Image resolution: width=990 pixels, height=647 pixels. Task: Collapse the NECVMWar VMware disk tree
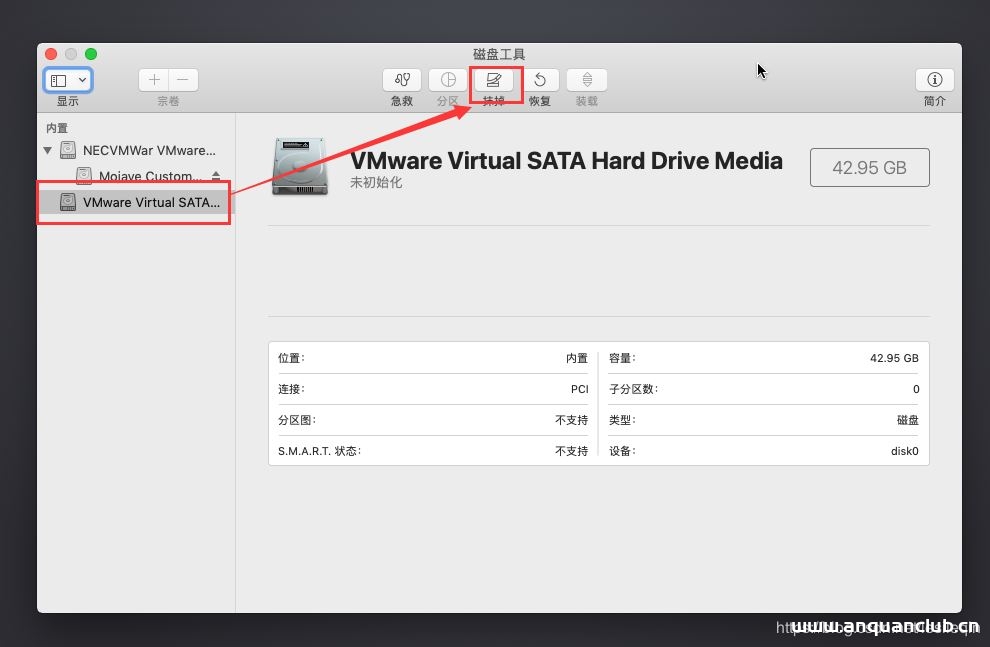[x=47, y=151]
